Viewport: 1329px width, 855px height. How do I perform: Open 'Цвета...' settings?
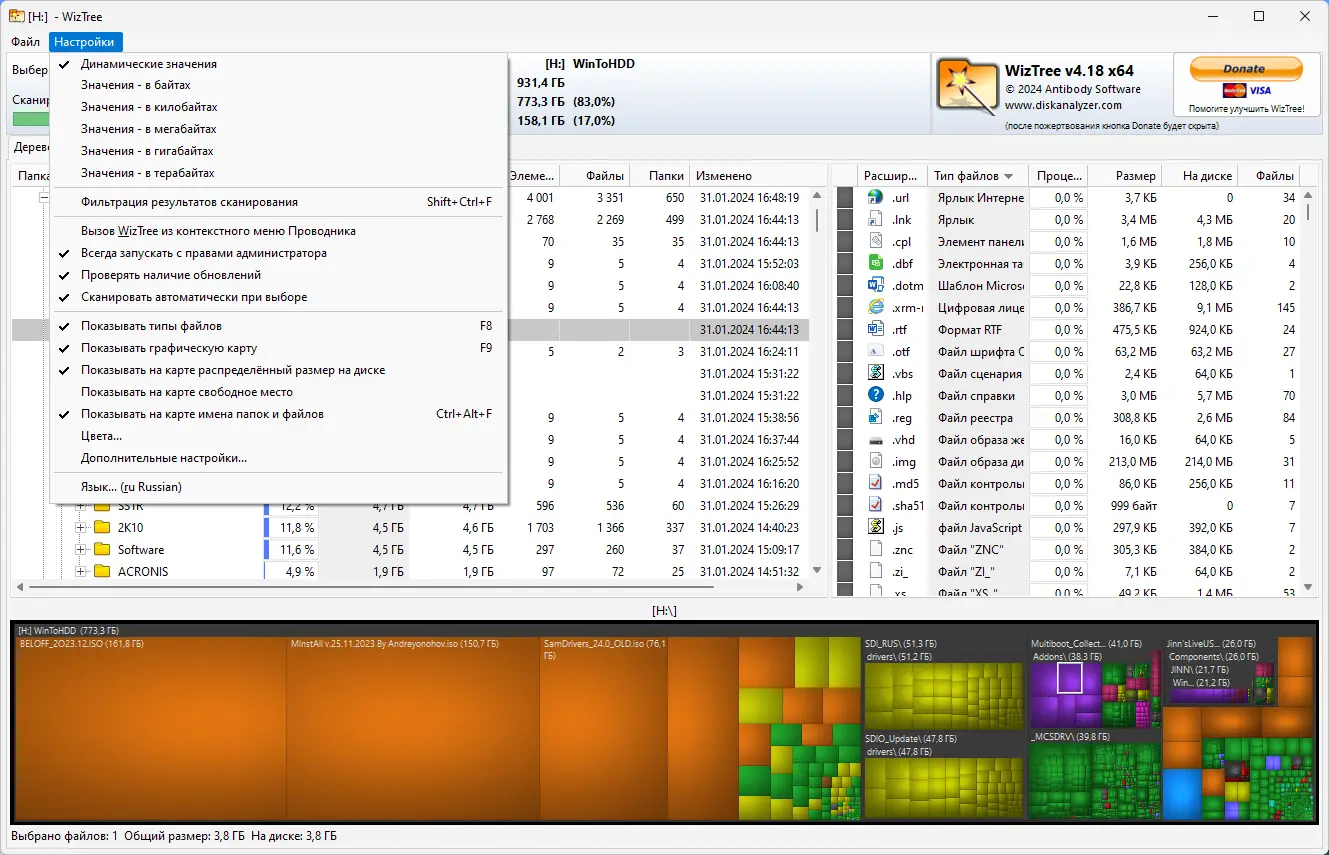[x=279, y=436]
